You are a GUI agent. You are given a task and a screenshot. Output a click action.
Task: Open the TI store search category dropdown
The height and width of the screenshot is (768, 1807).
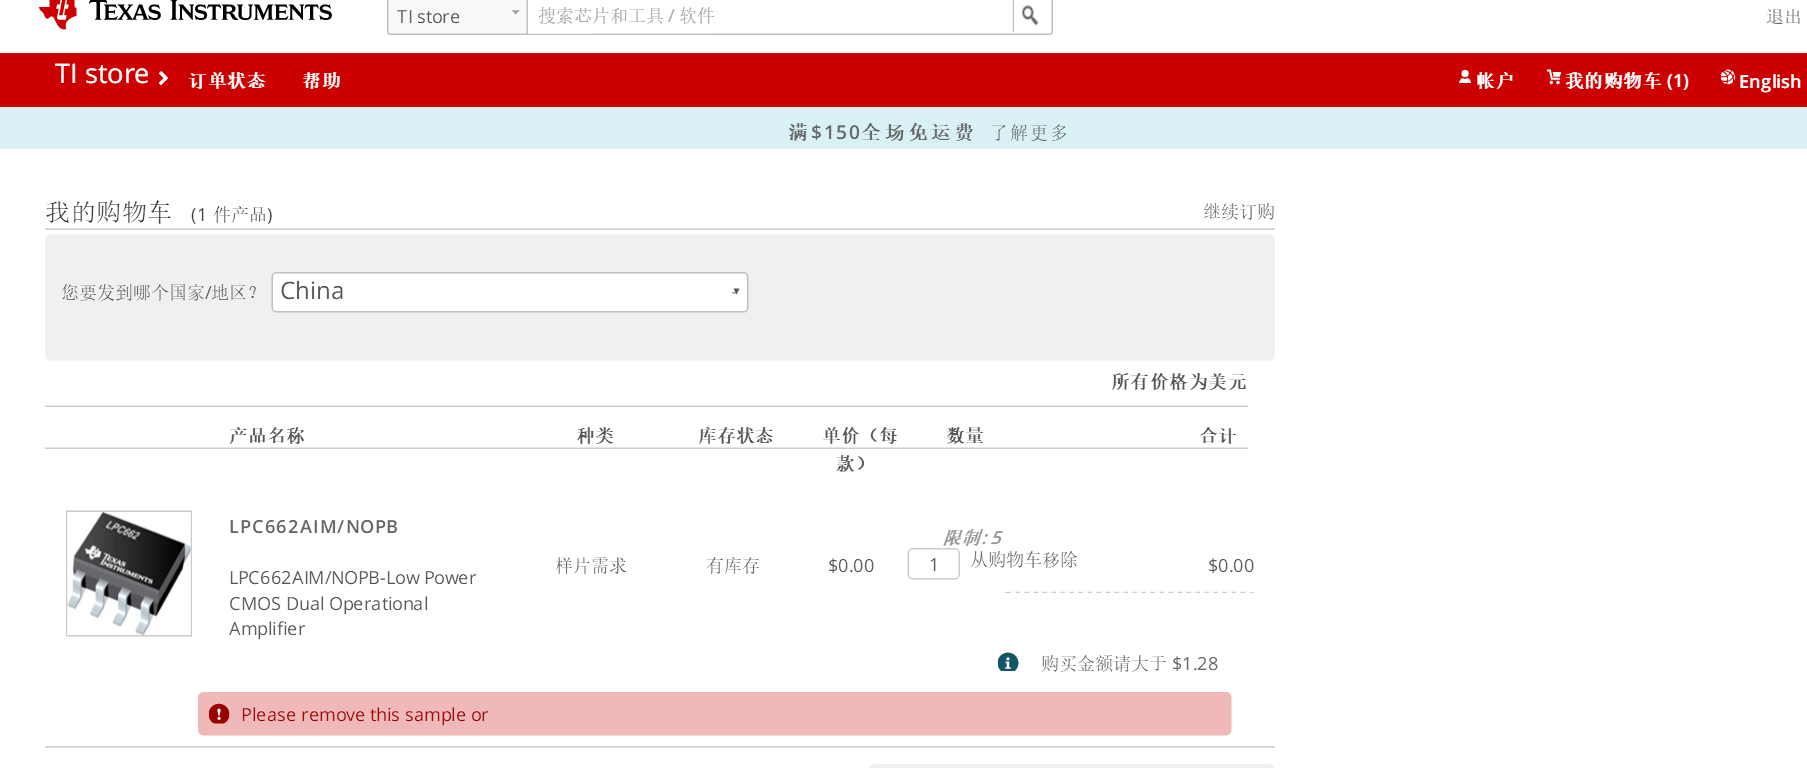point(457,16)
